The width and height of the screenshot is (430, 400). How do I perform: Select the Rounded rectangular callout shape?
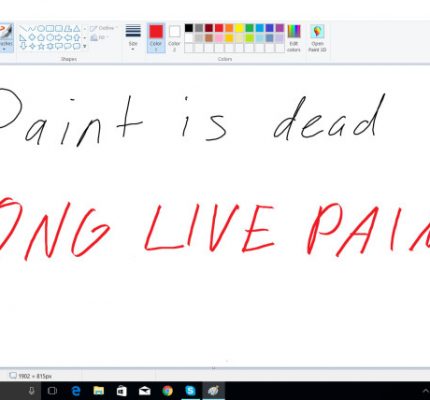point(59,46)
